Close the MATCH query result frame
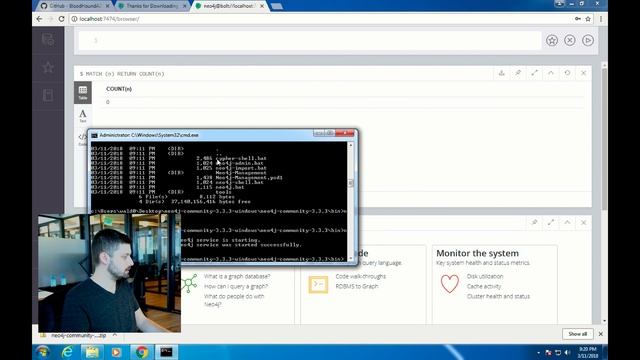 [584, 73]
